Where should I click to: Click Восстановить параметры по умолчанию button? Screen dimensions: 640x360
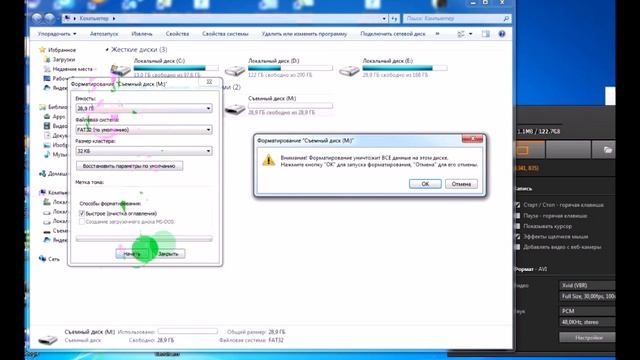(129, 166)
